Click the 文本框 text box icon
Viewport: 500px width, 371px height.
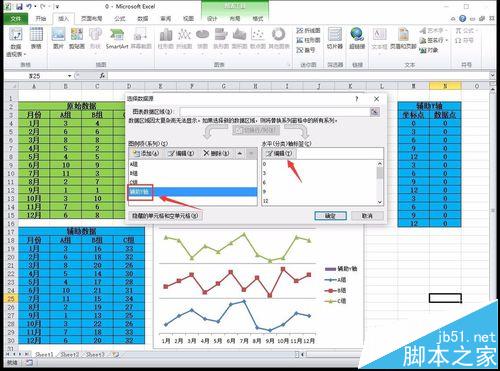click(379, 39)
